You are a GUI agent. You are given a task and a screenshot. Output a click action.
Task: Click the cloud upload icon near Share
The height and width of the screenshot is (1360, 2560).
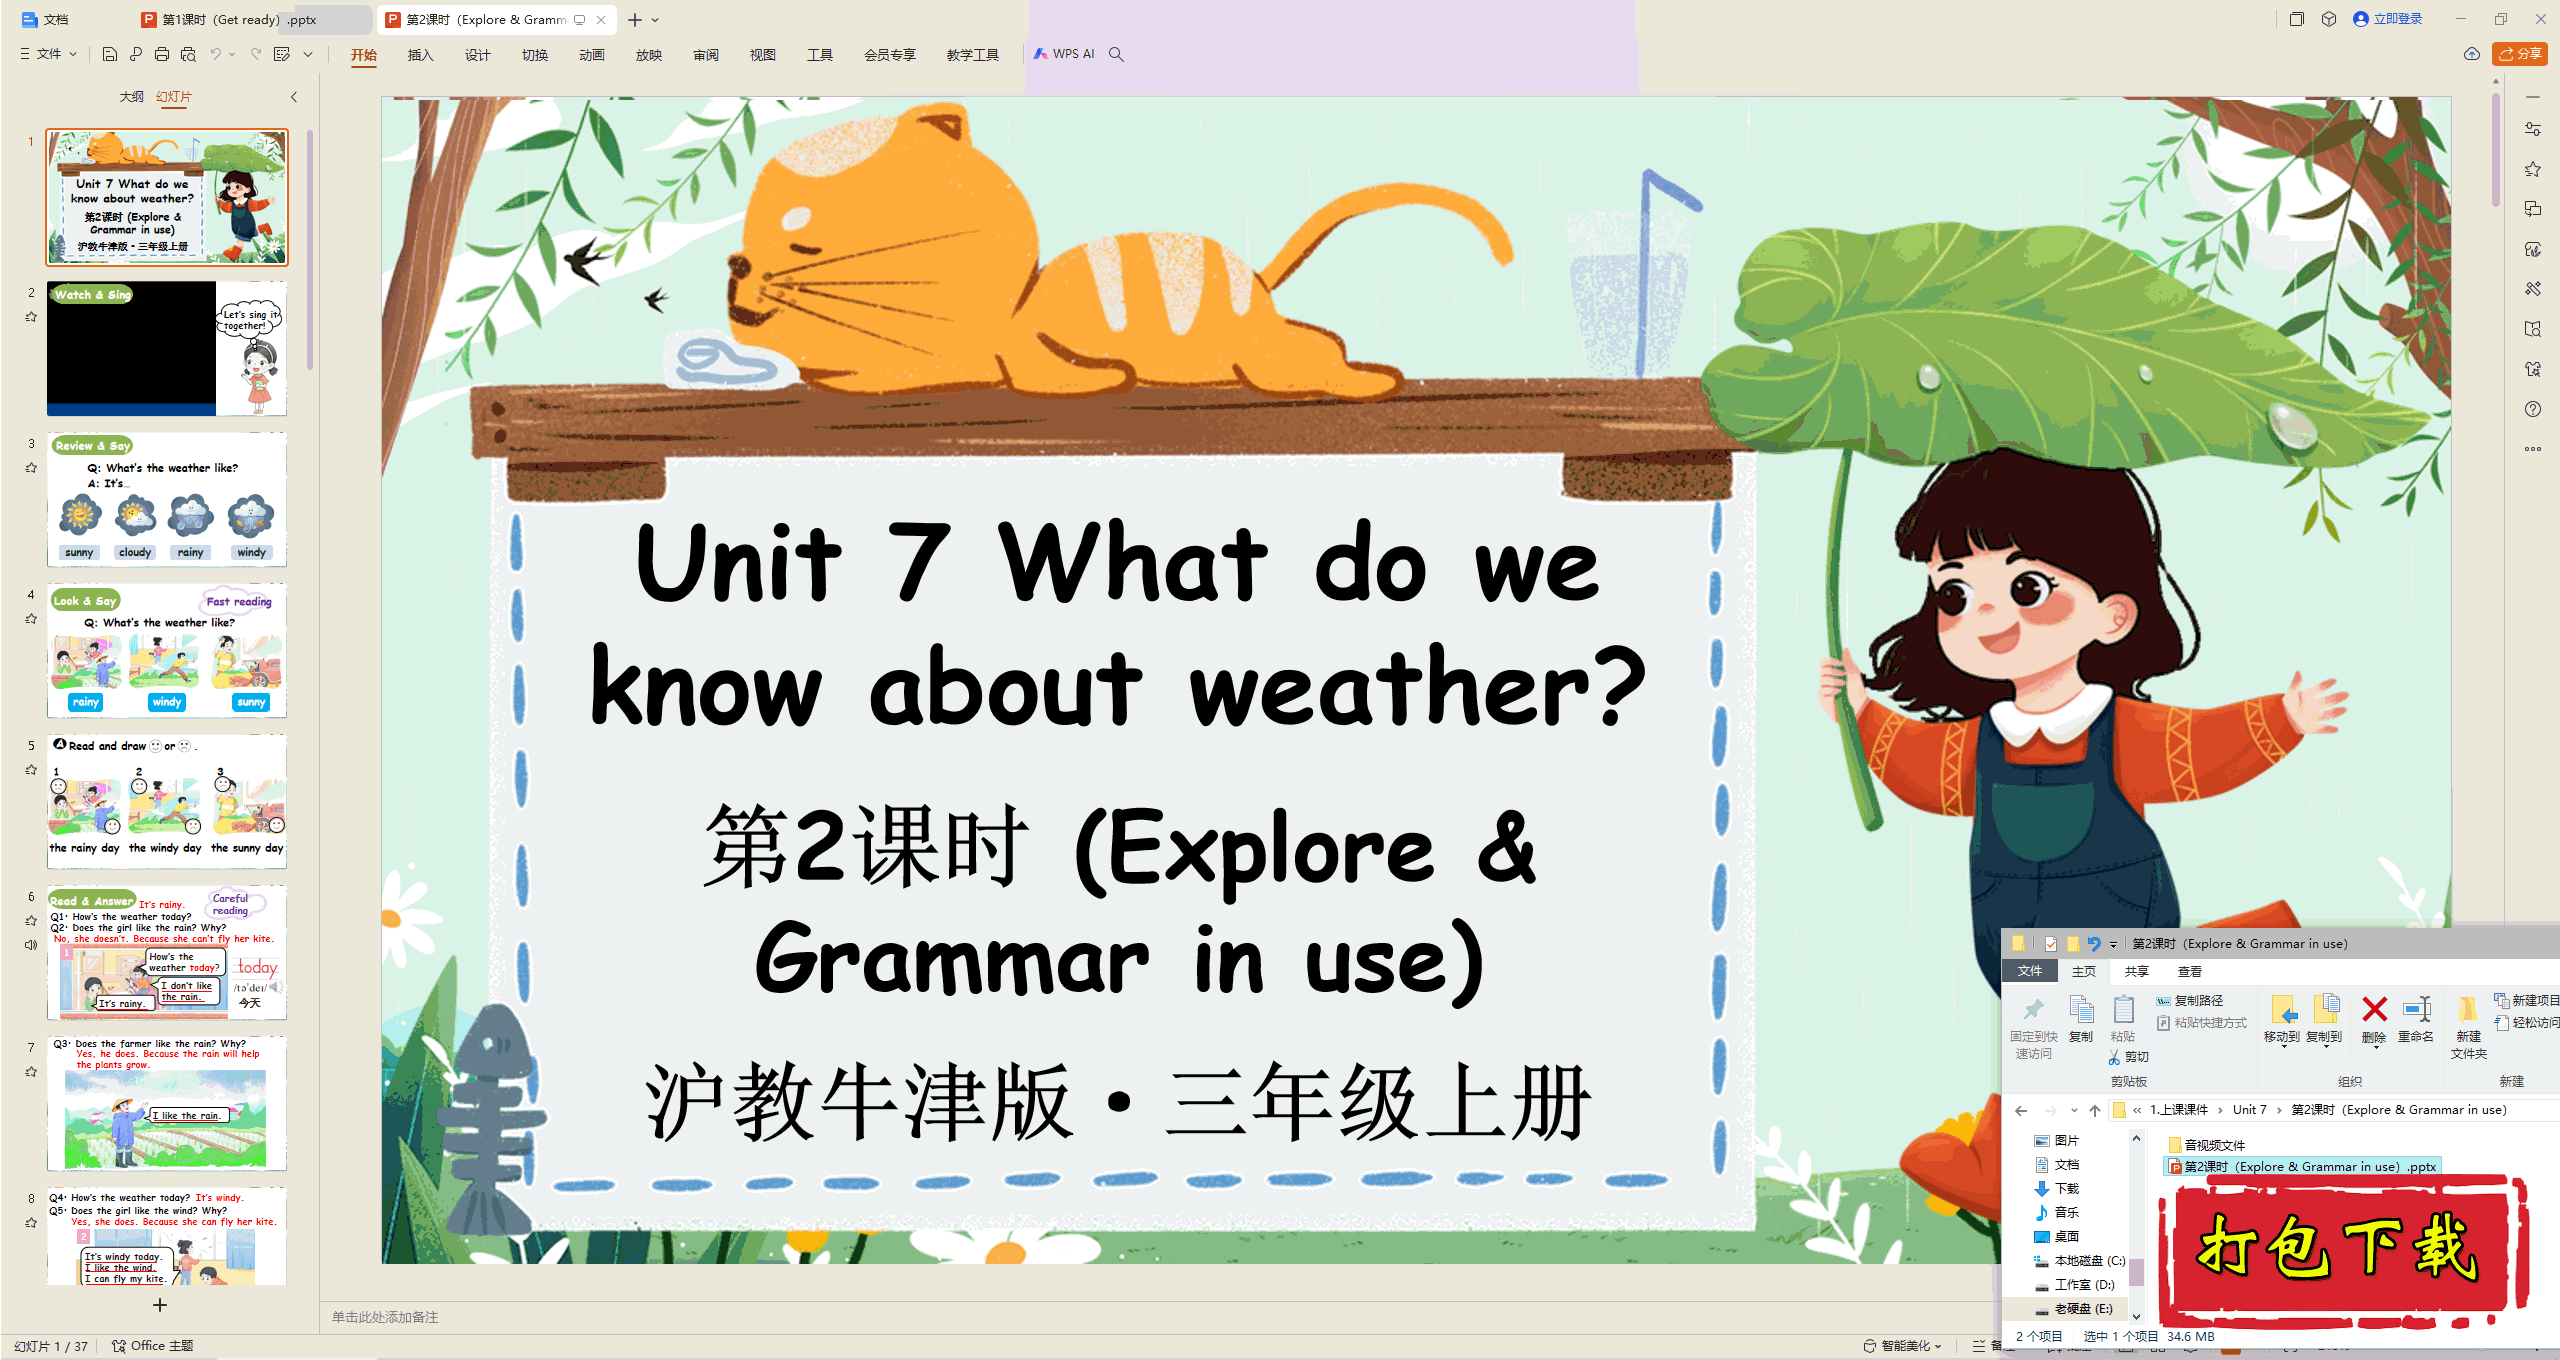pyautogui.click(x=2472, y=54)
